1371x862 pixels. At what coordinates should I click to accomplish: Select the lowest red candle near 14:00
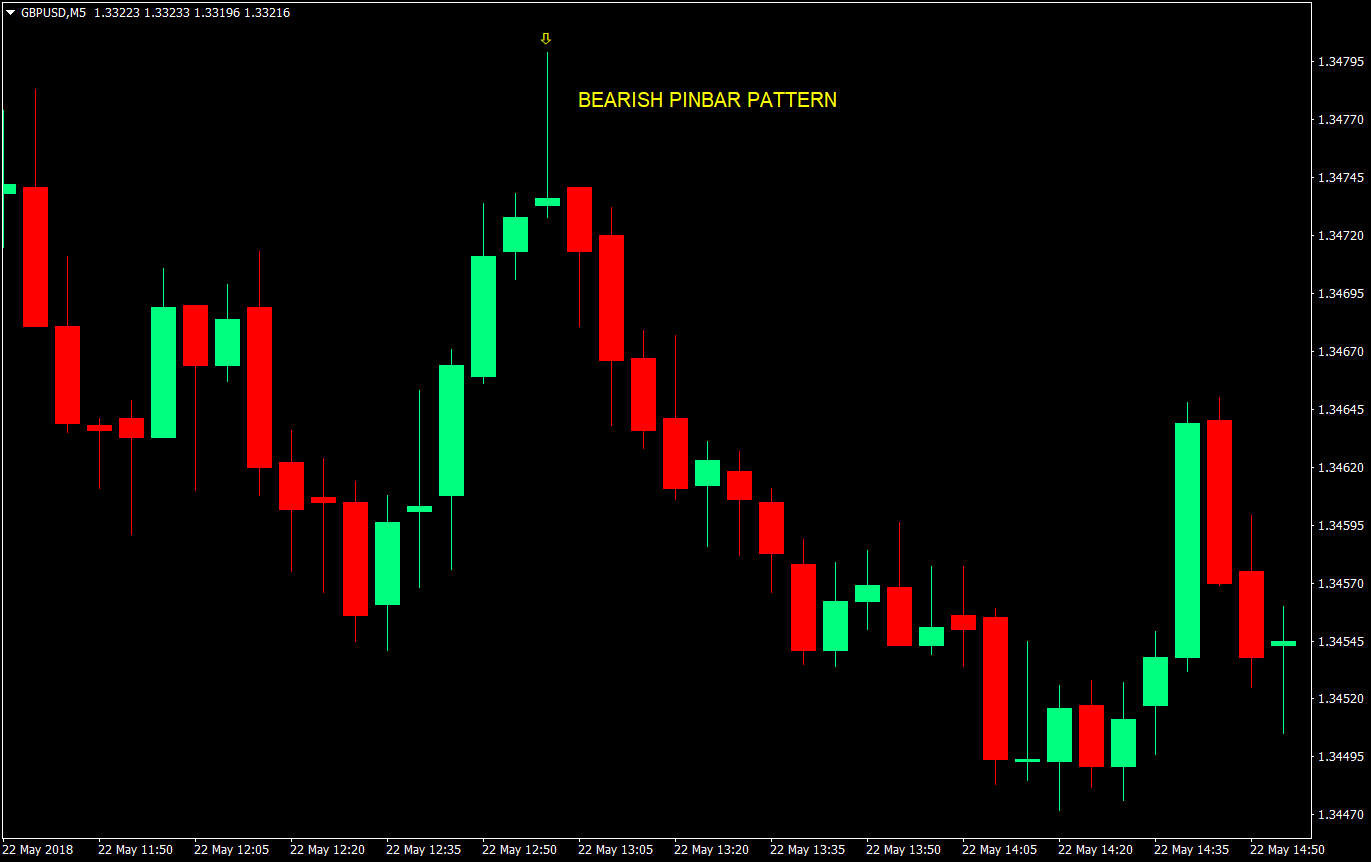click(x=996, y=690)
